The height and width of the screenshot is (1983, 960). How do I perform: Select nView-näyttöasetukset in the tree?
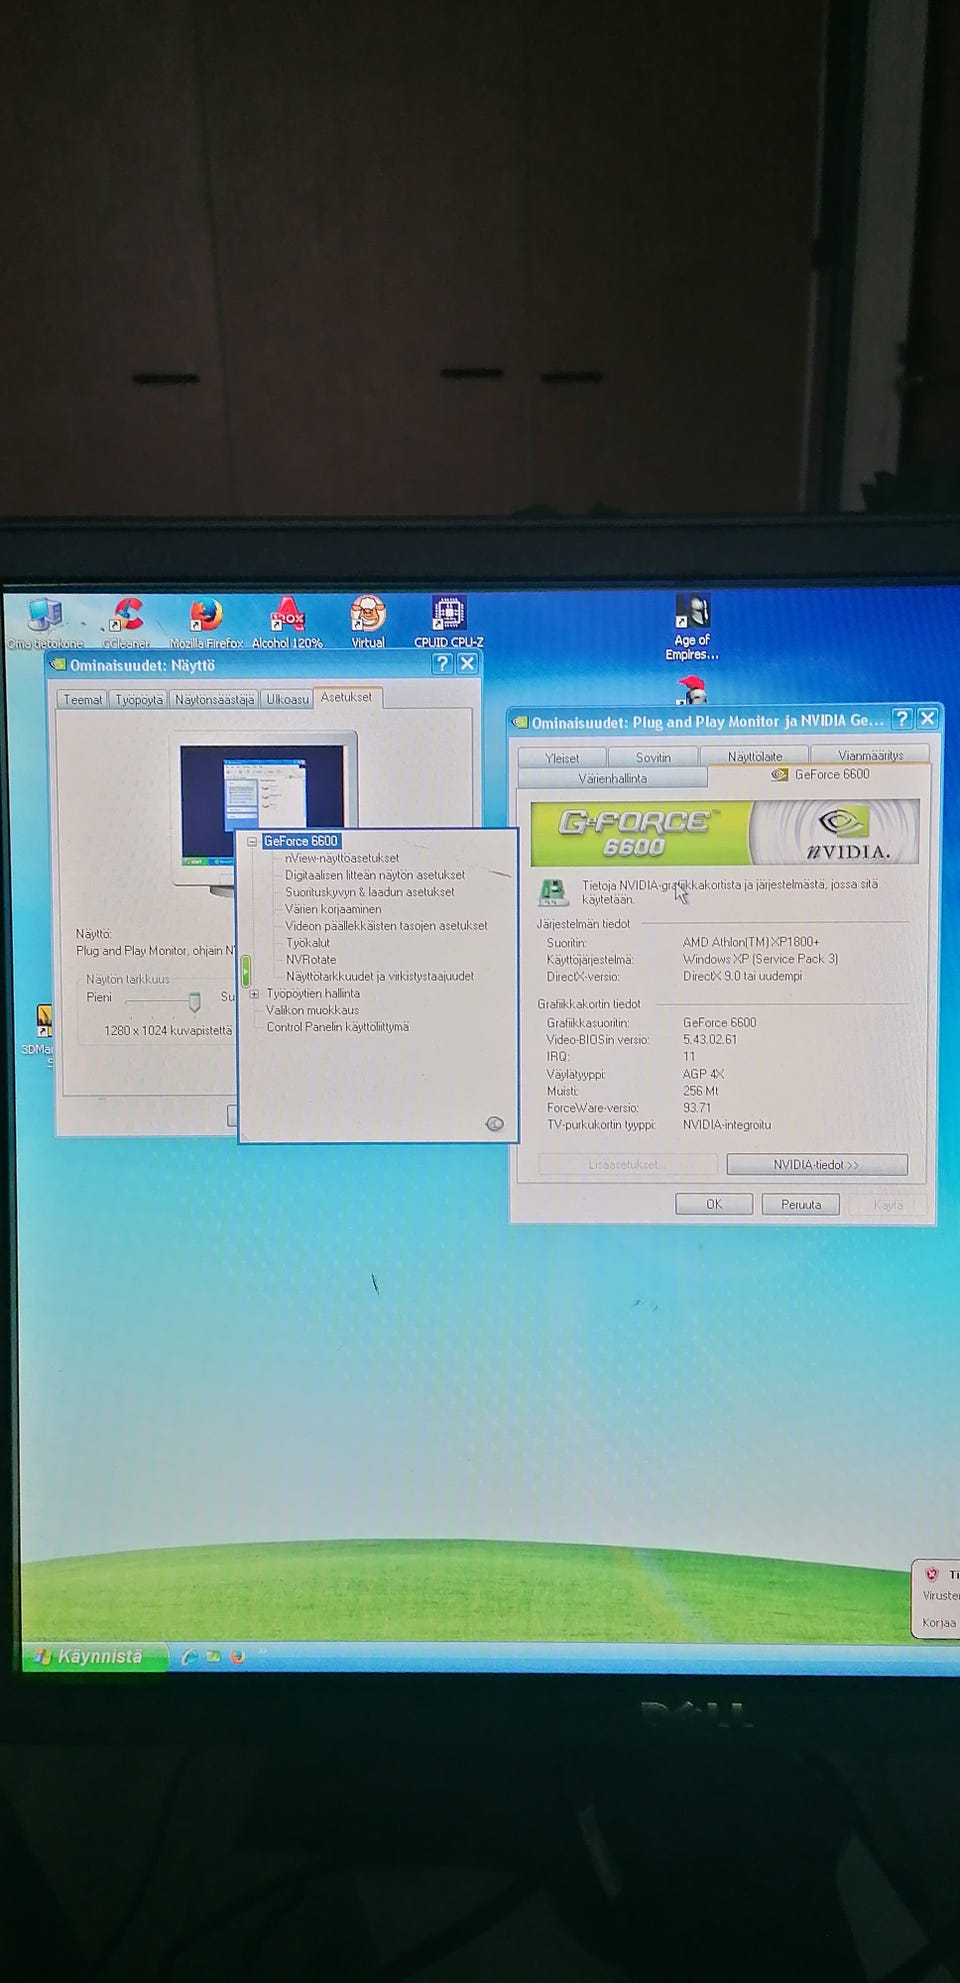(342, 858)
